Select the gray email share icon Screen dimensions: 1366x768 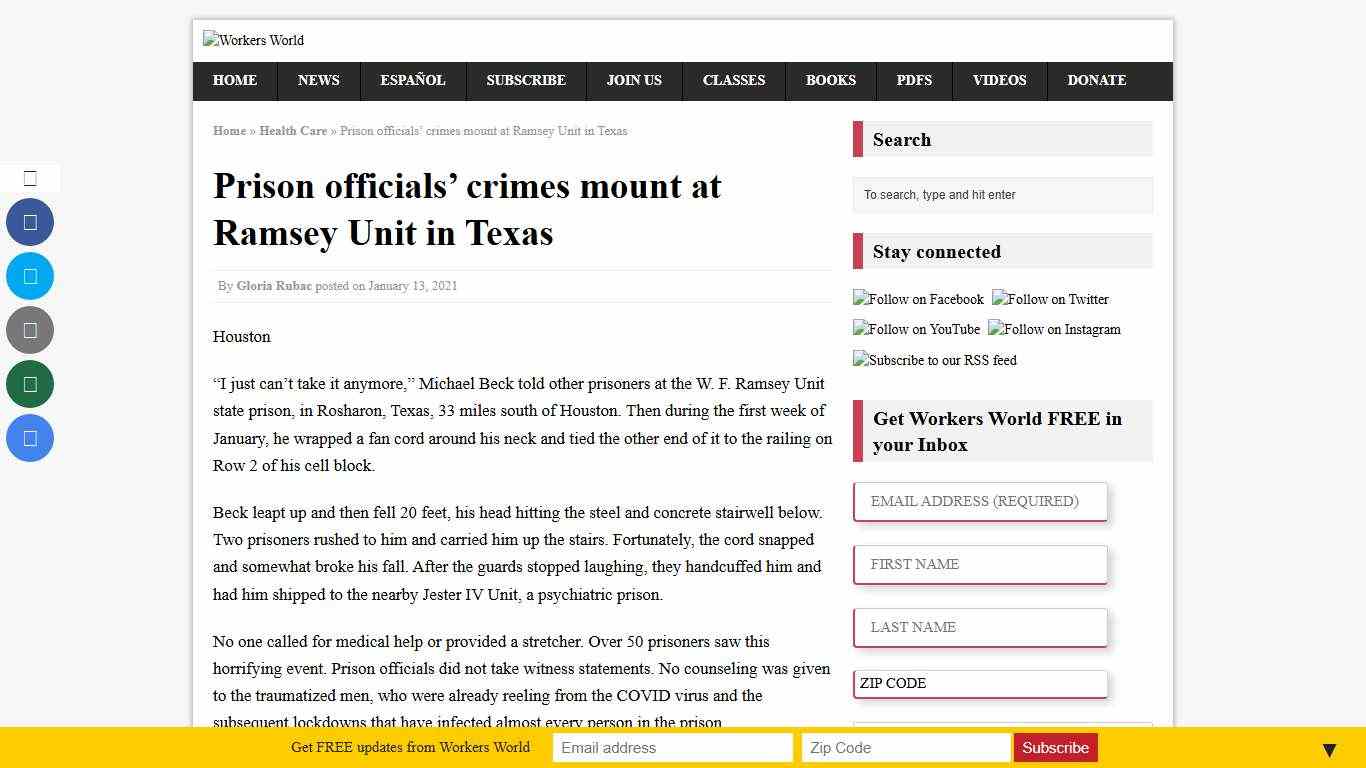pyautogui.click(x=30, y=330)
